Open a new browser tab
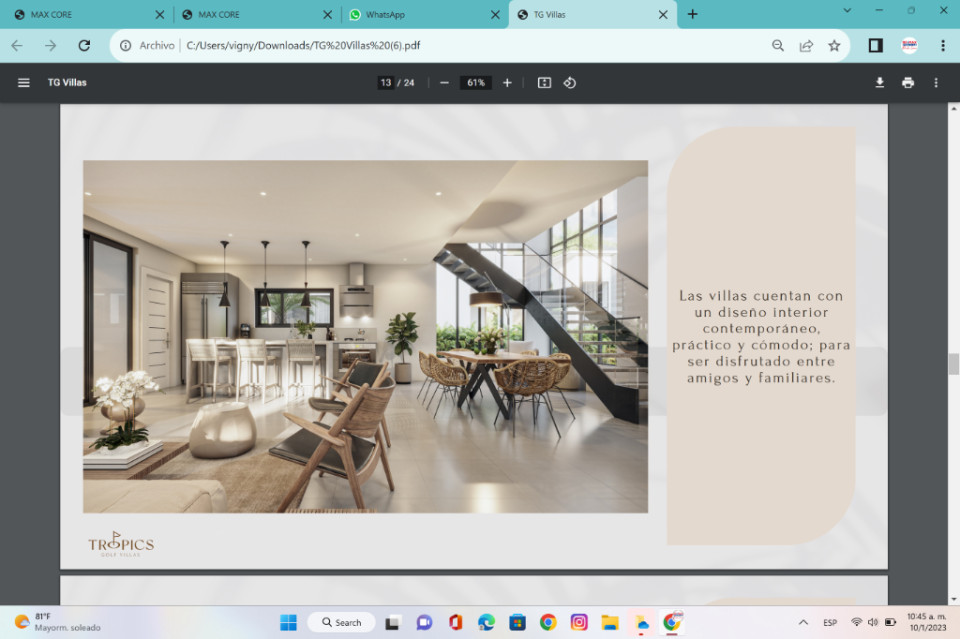960x639 pixels. click(x=692, y=14)
